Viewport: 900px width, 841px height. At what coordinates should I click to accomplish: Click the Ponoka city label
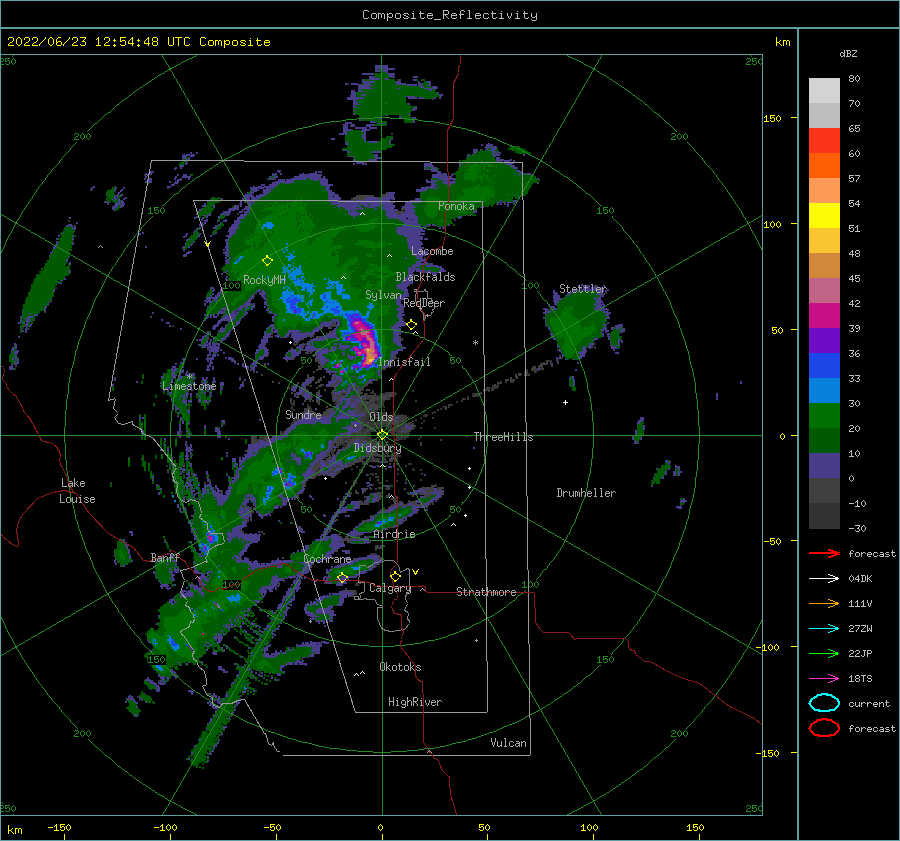[456, 206]
